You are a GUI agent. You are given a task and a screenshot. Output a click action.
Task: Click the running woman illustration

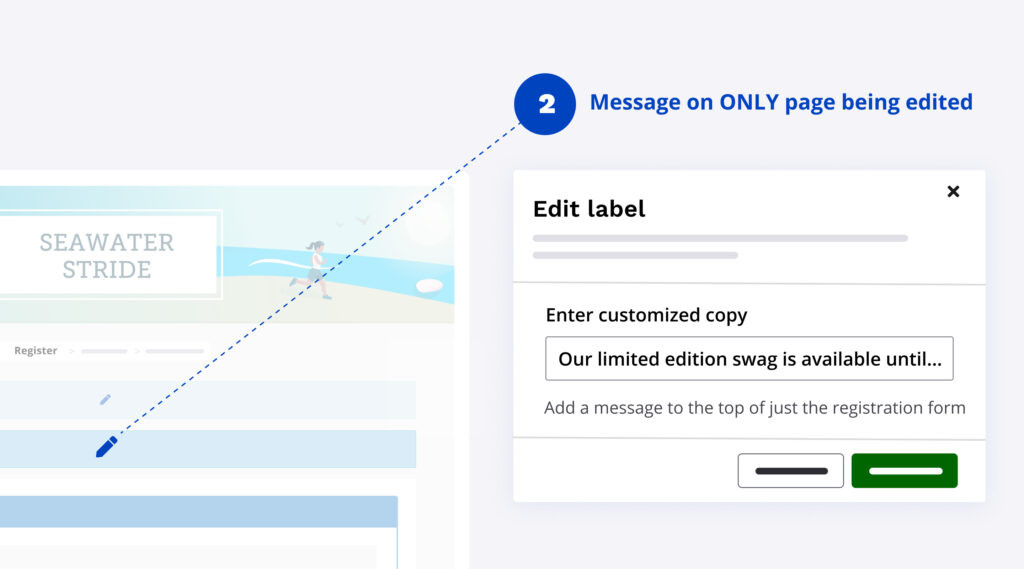314,268
